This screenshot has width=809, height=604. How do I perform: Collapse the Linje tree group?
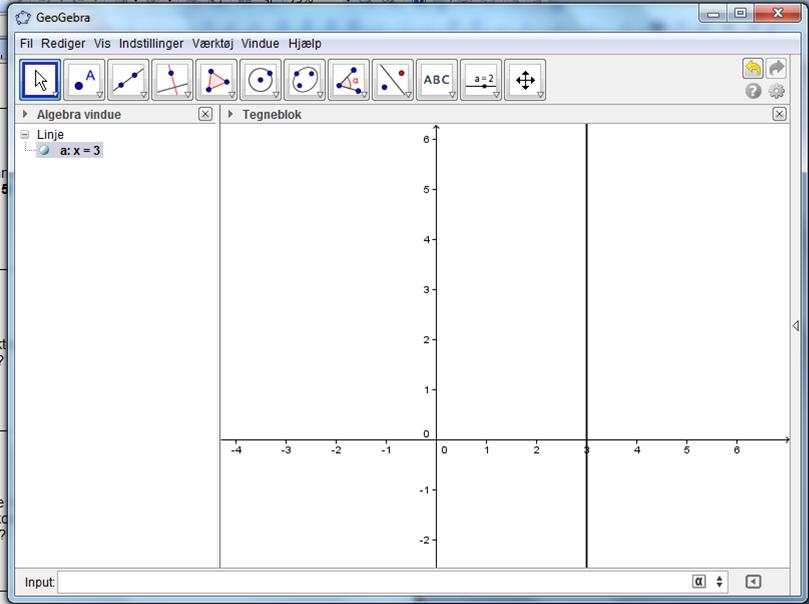point(25,135)
